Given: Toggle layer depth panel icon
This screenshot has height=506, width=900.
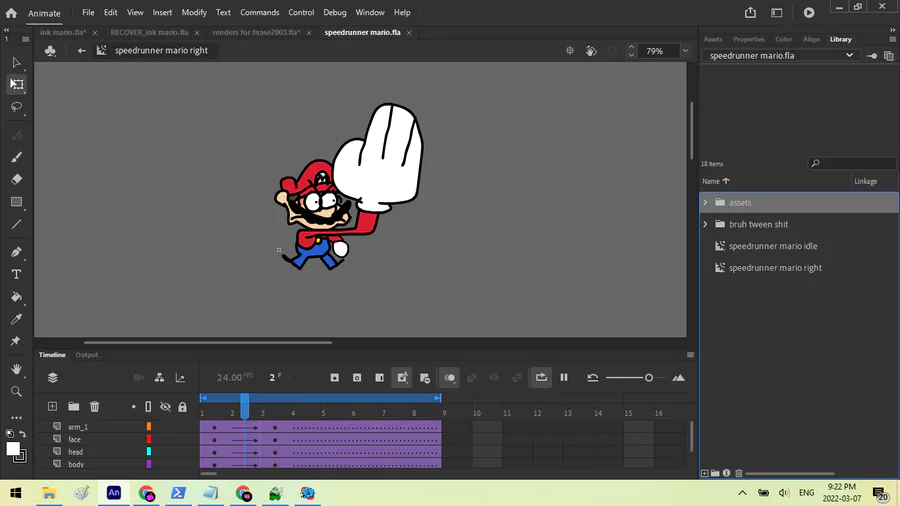Looking at the screenshot, I should 53,377.
